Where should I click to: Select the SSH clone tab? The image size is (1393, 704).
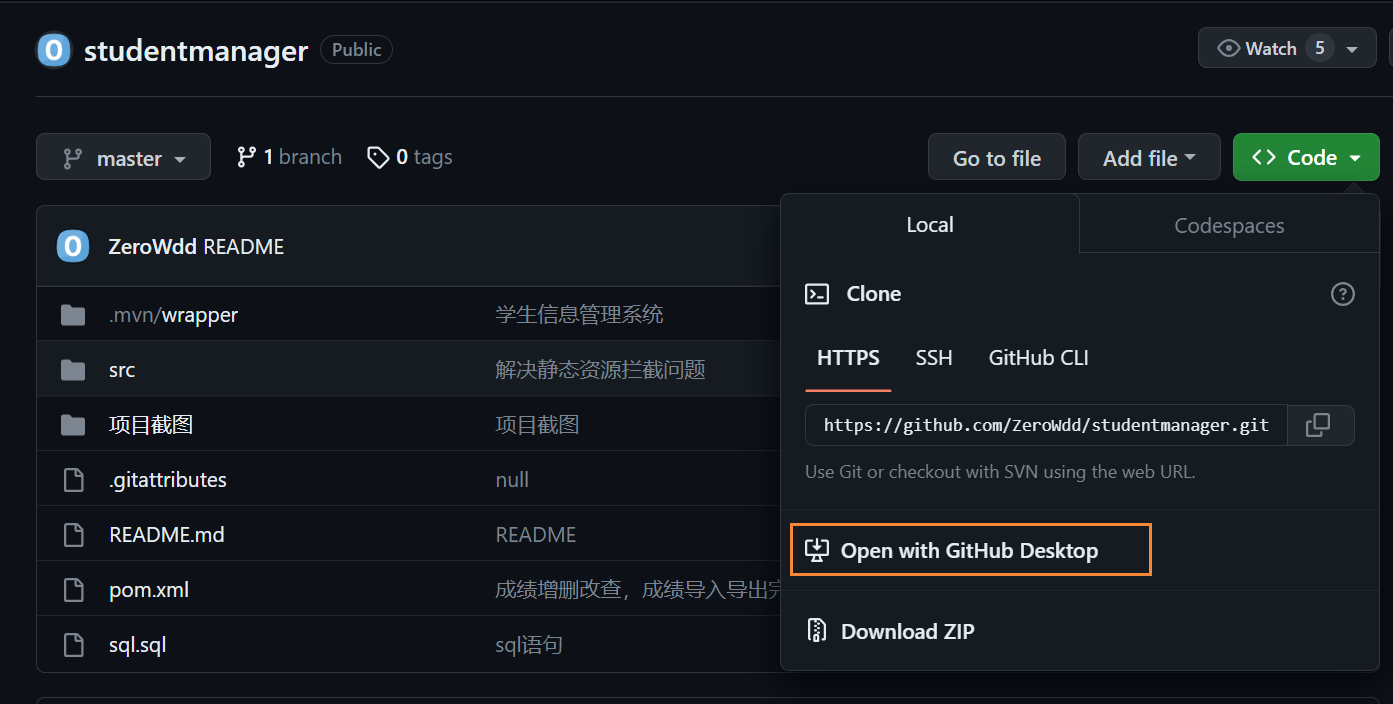point(934,358)
